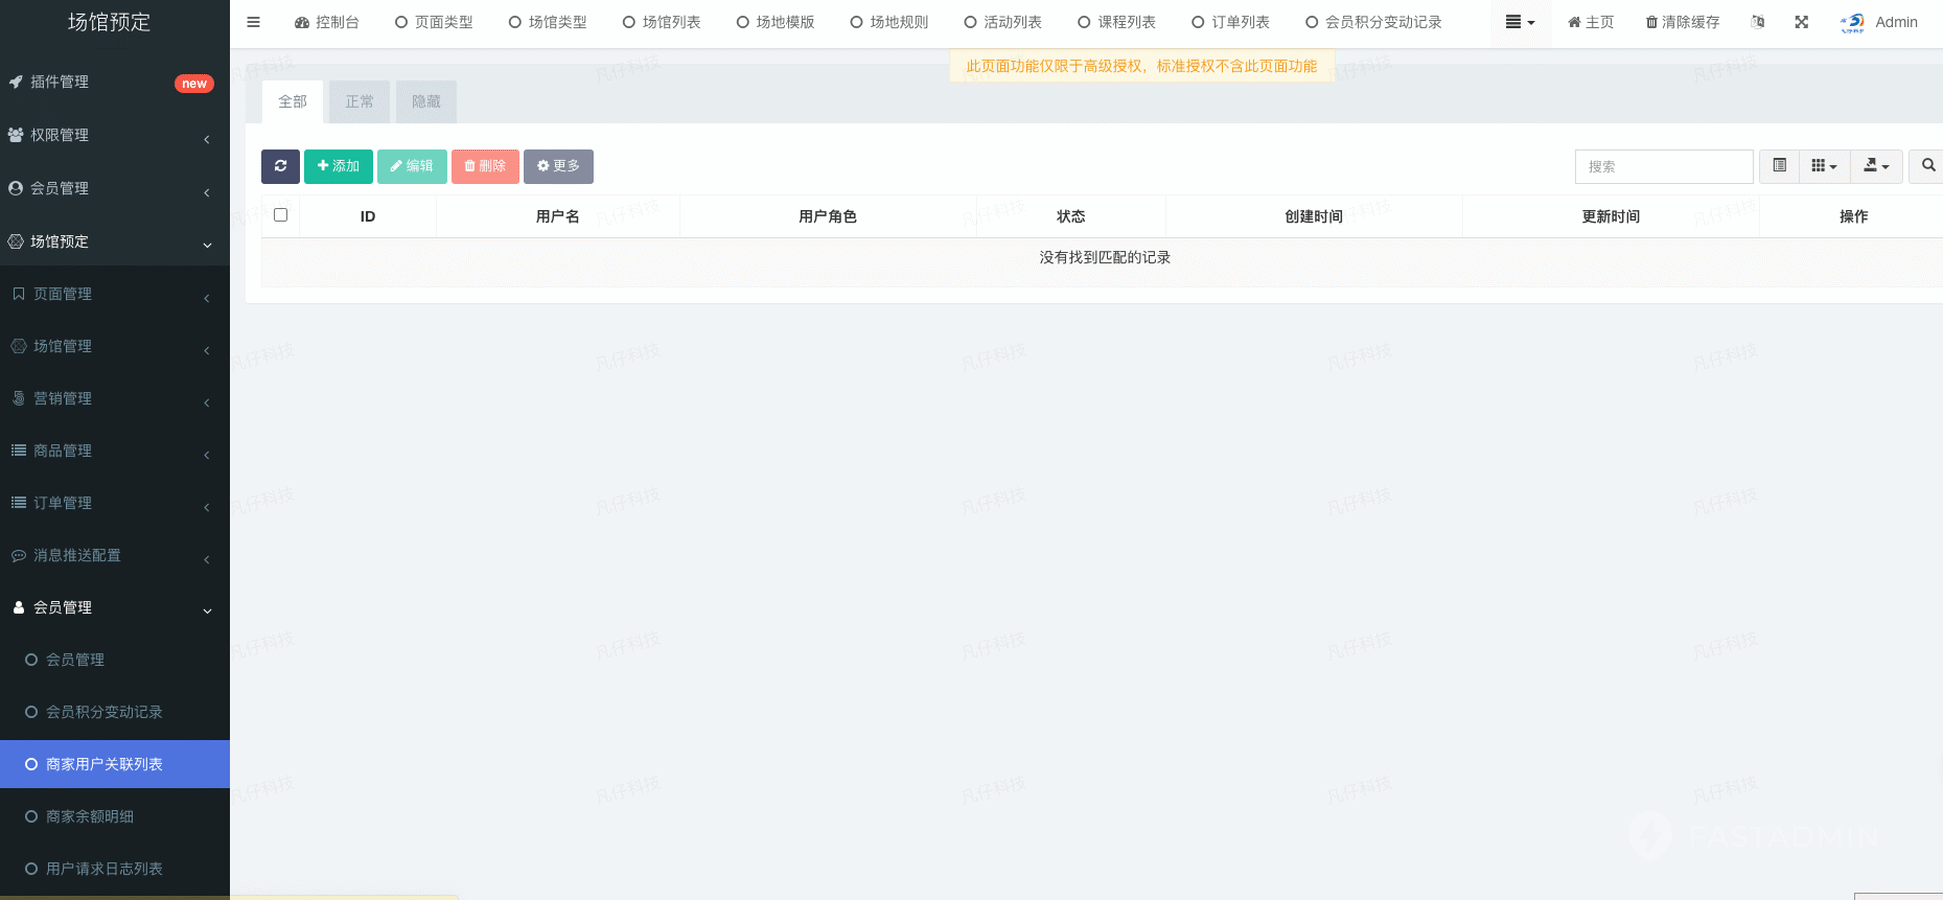Check the select-all checkbox in table header
The height and width of the screenshot is (900, 1943).
[x=281, y=215]
